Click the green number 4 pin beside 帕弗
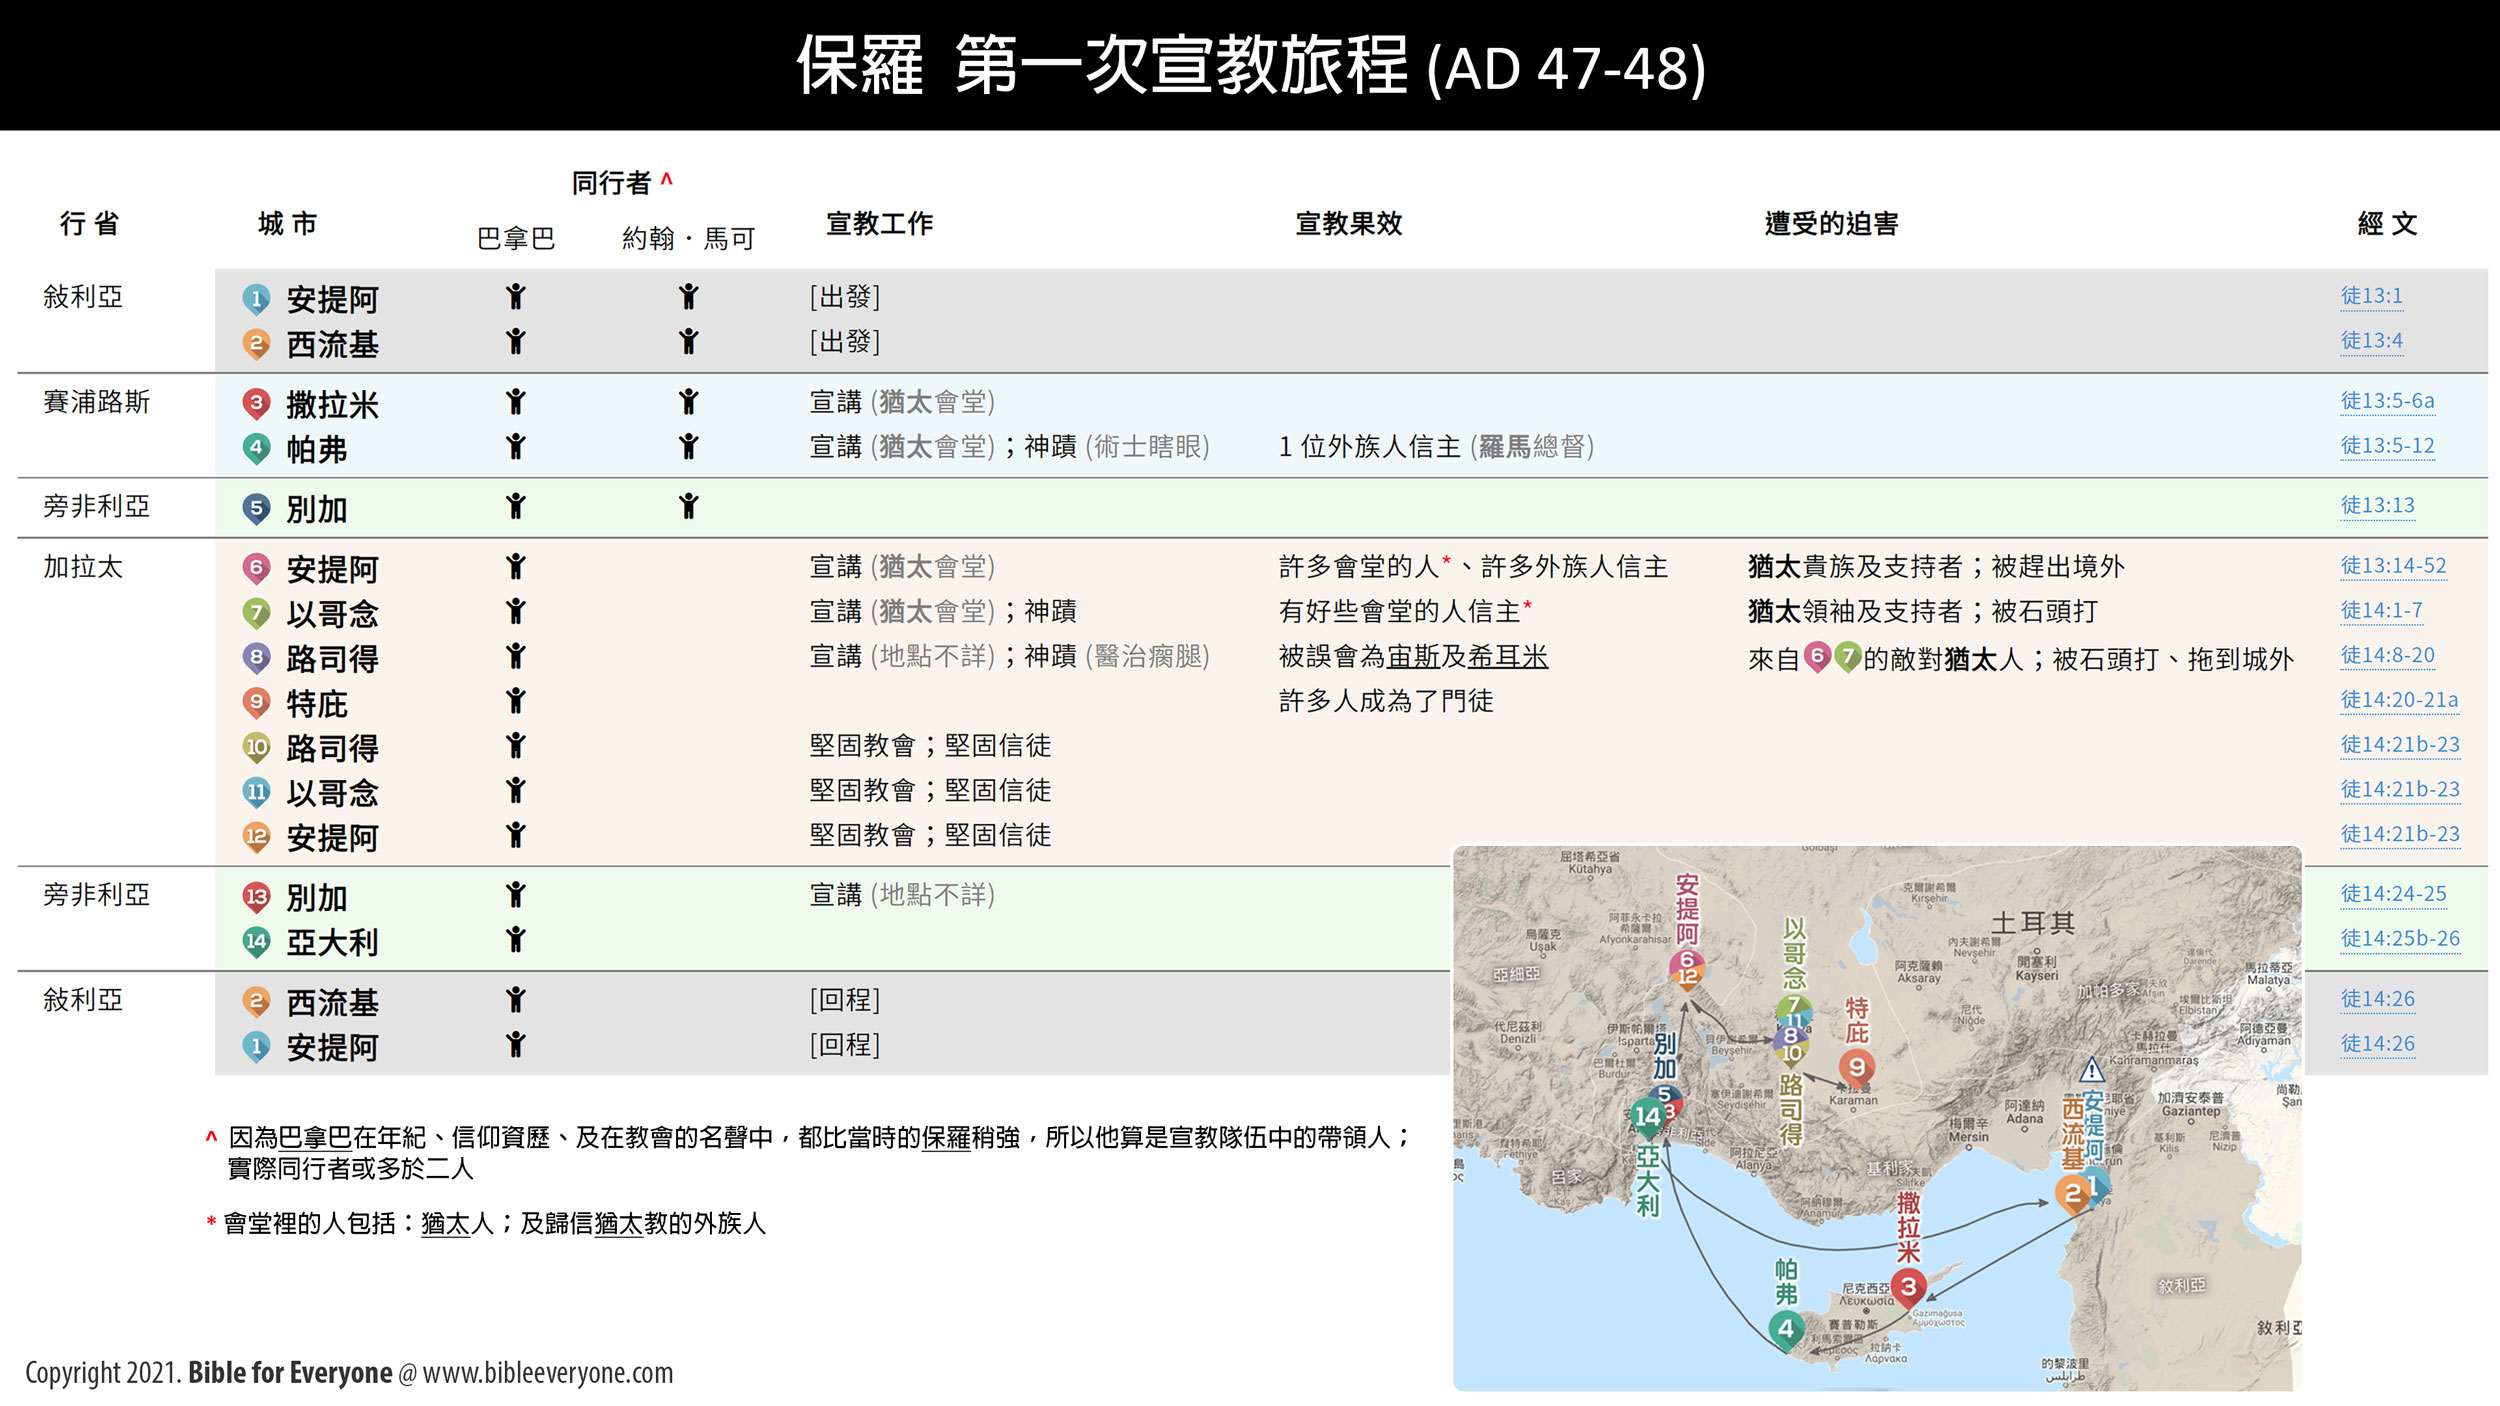The width and height of the screenshot is (2500, 1406). pos(256,447)
